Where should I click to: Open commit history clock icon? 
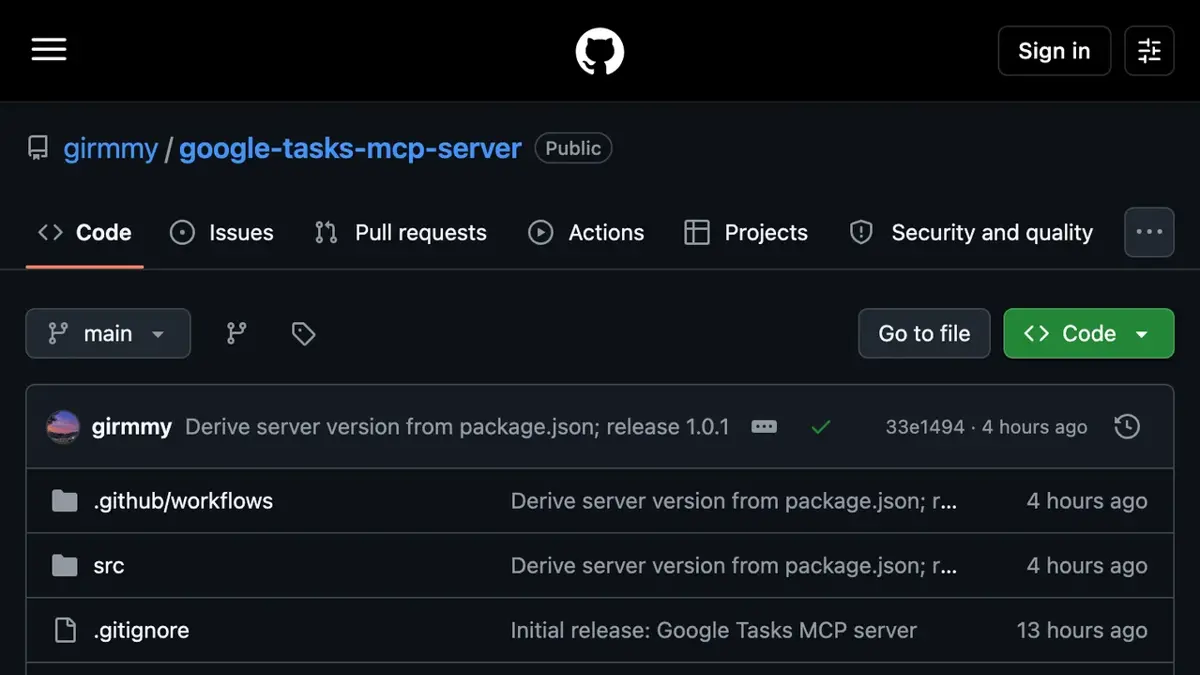point(1127,427)
